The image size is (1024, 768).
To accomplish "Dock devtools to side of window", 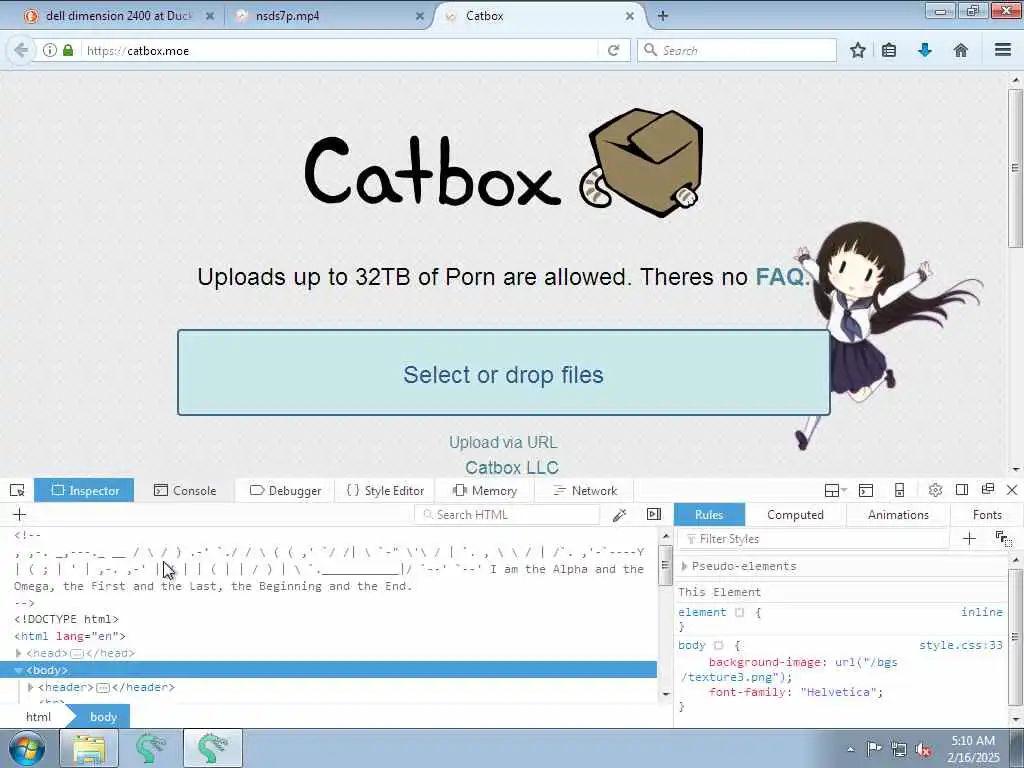I will (x=961, y=490).
